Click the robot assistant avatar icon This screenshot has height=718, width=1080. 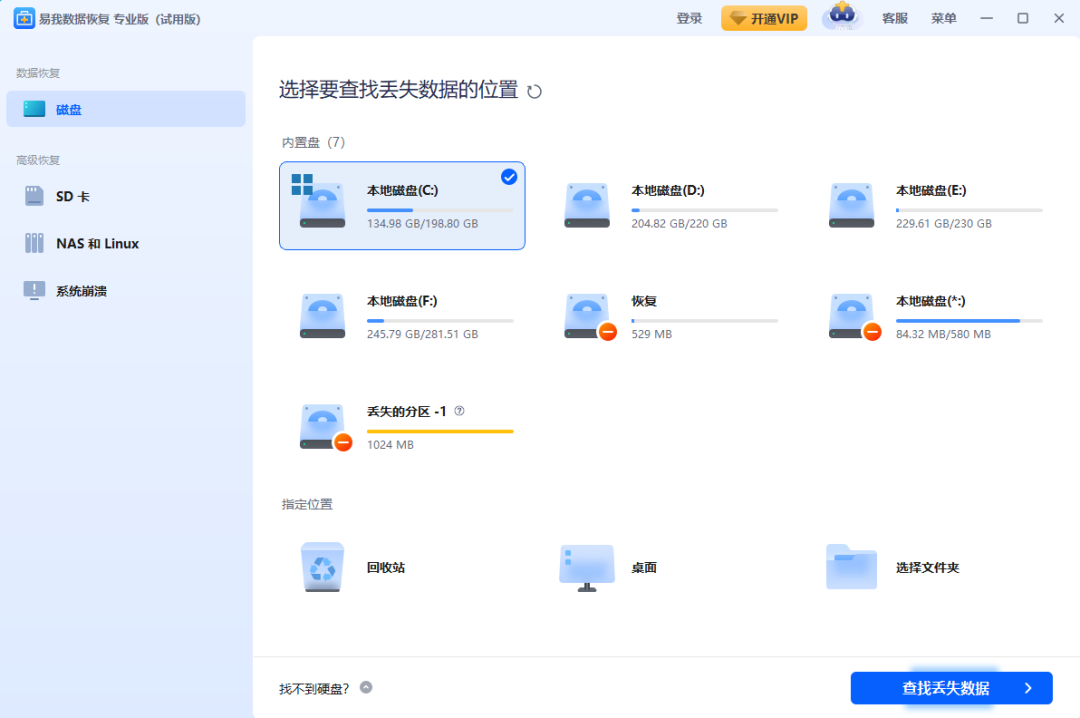[842, 17]
